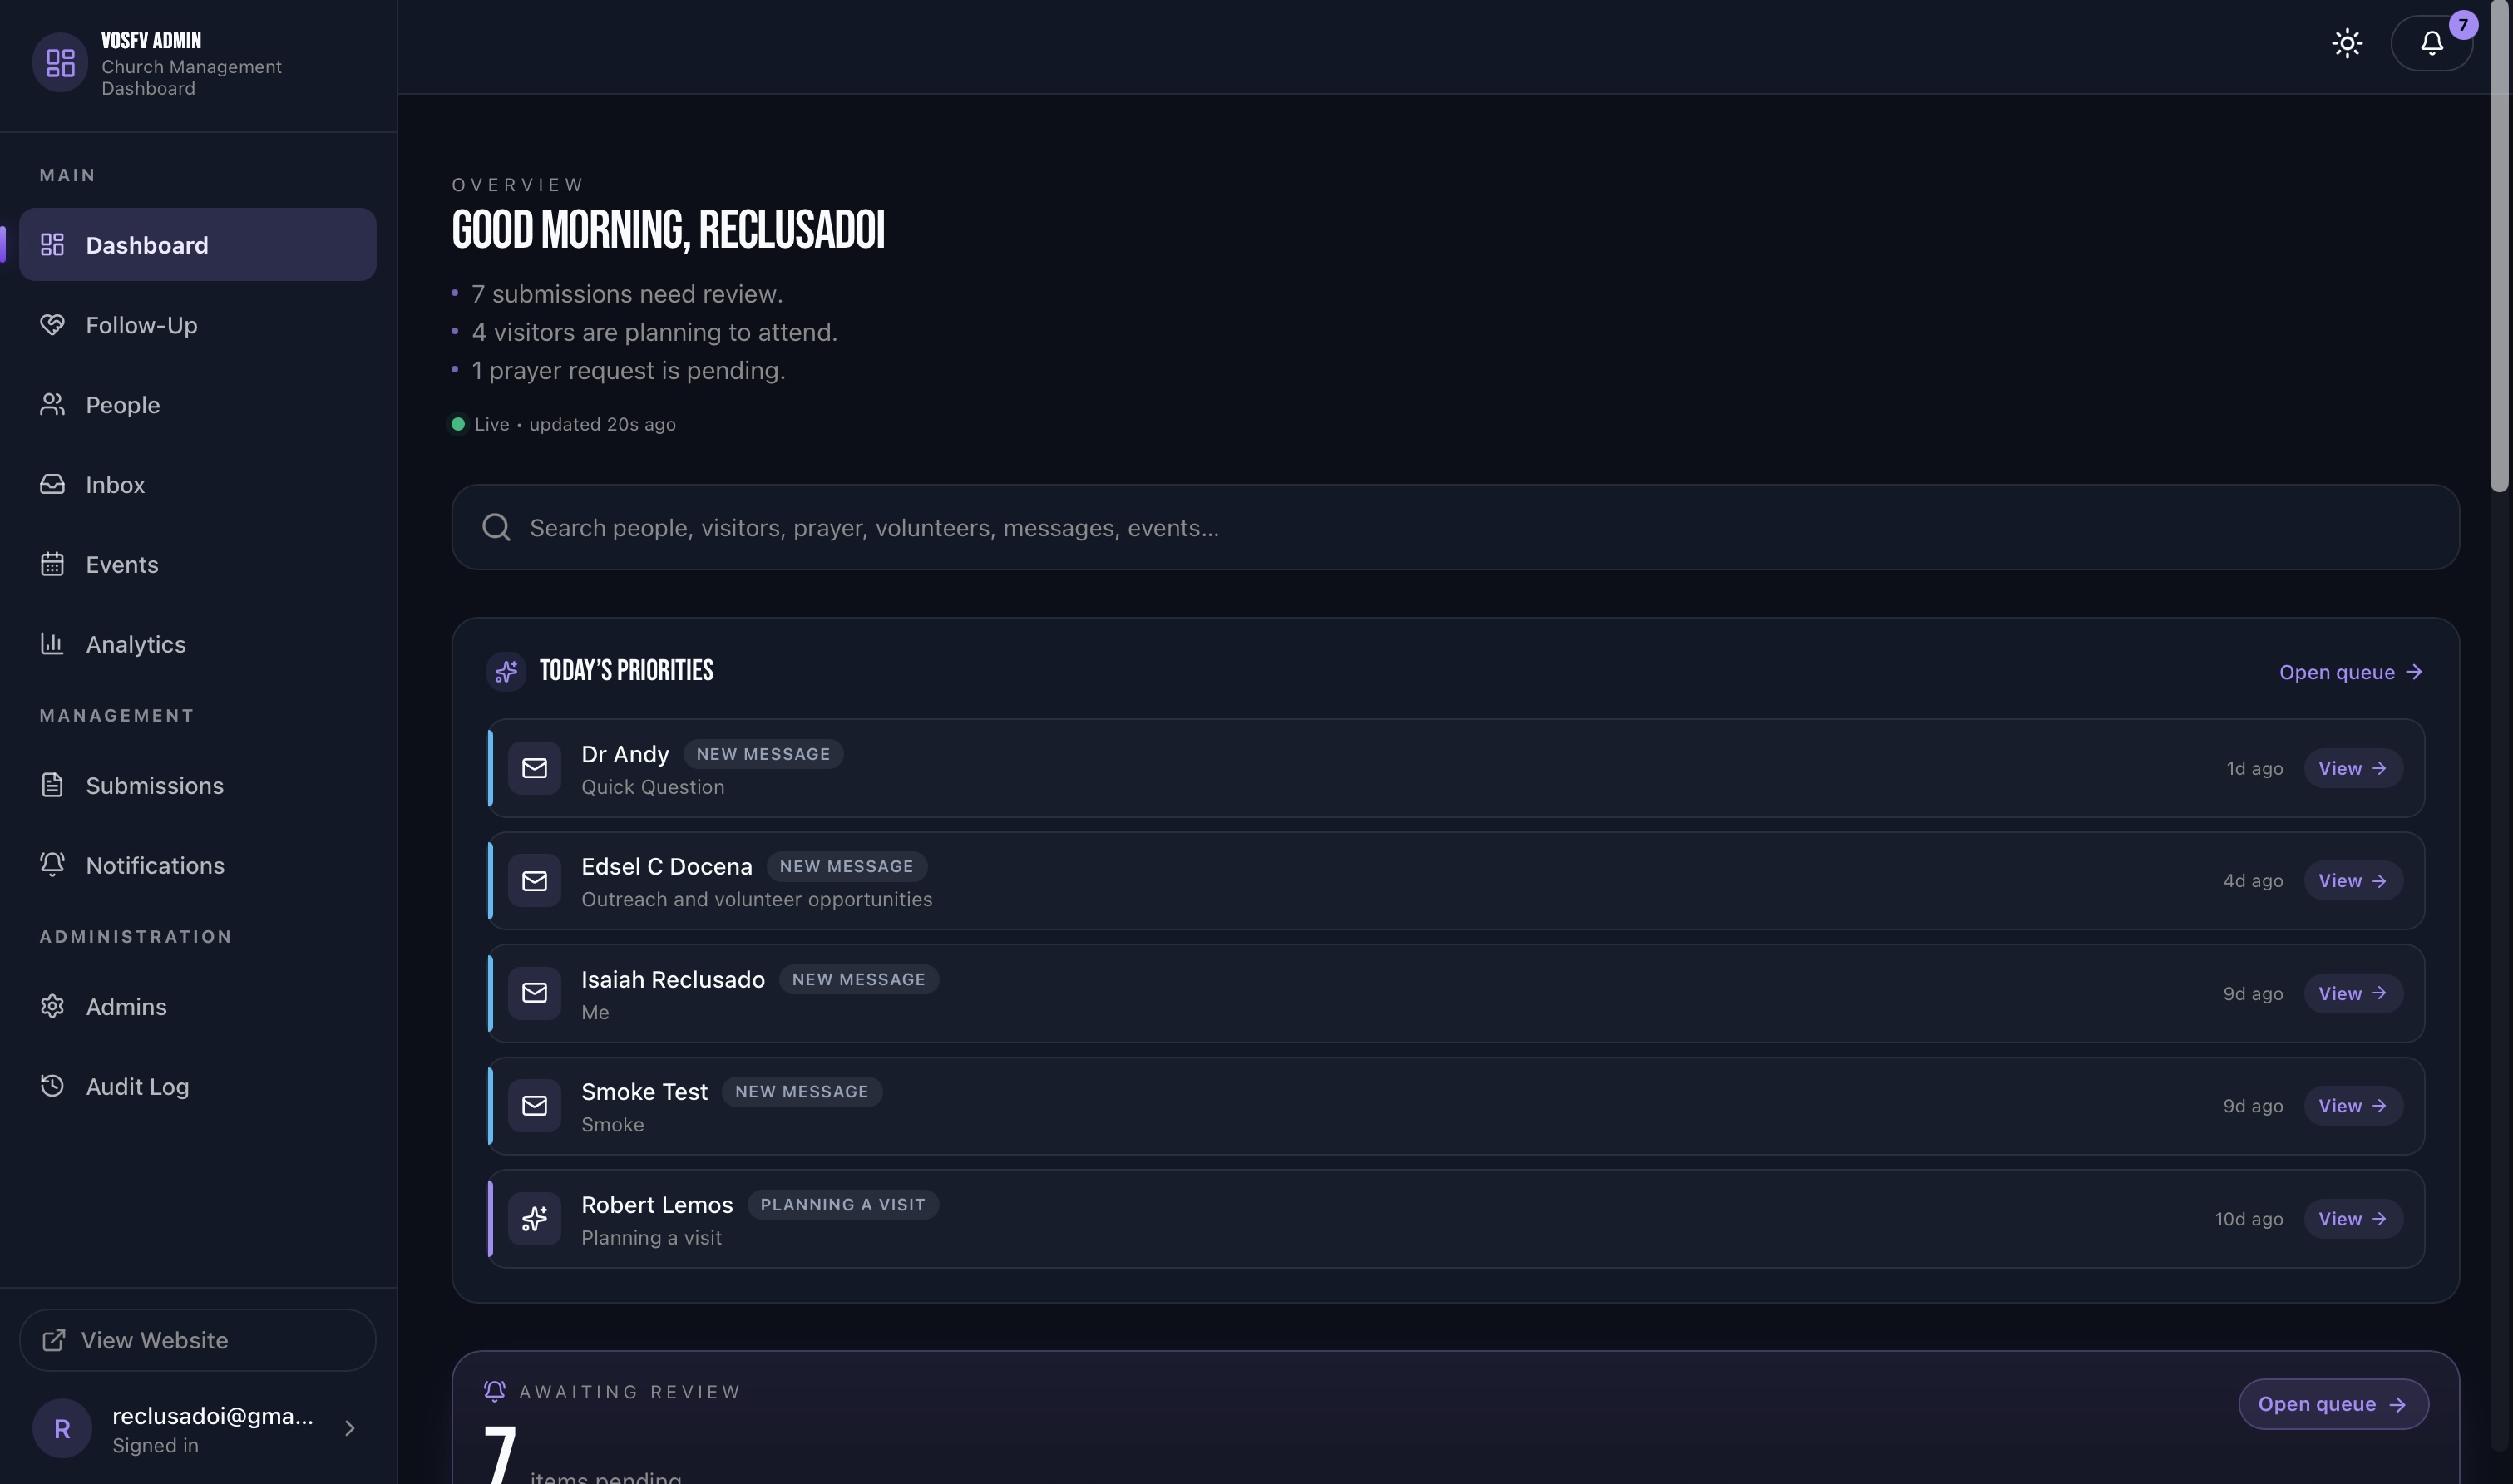Click the Live updated status indicator
The height and width of the screenshot is (1484, 2513).
click(563, 424)
